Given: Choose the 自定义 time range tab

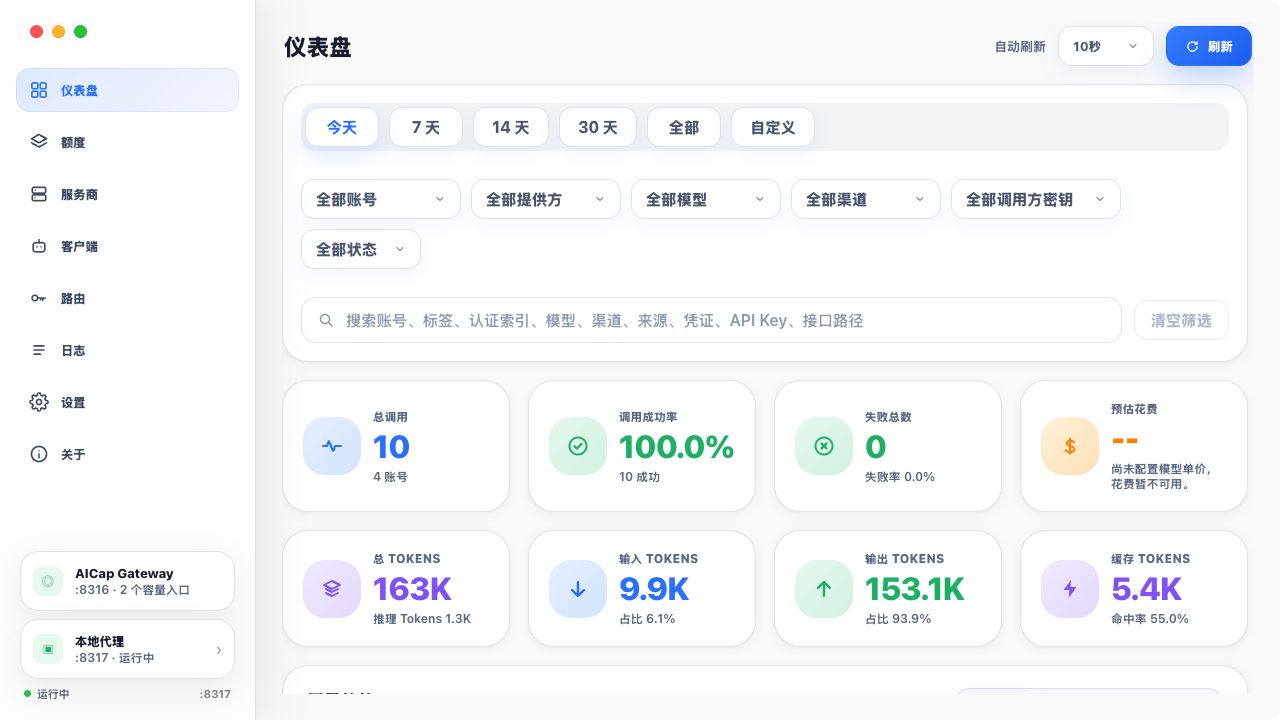Looking at the screenshot, I should (x=773, y=127).
